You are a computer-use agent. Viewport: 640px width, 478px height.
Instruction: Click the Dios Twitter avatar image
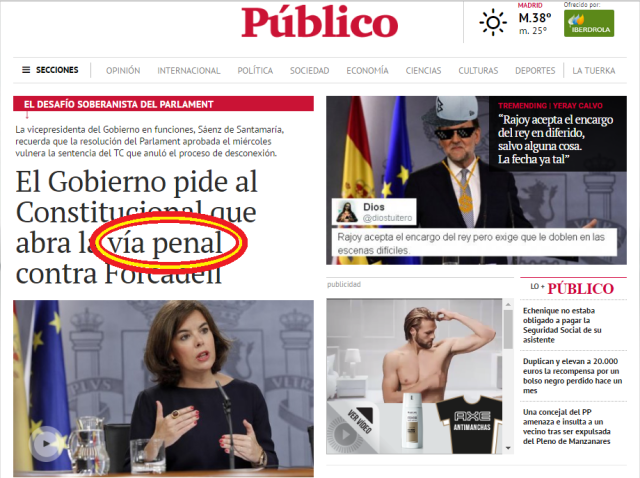[x=347, y=212]
